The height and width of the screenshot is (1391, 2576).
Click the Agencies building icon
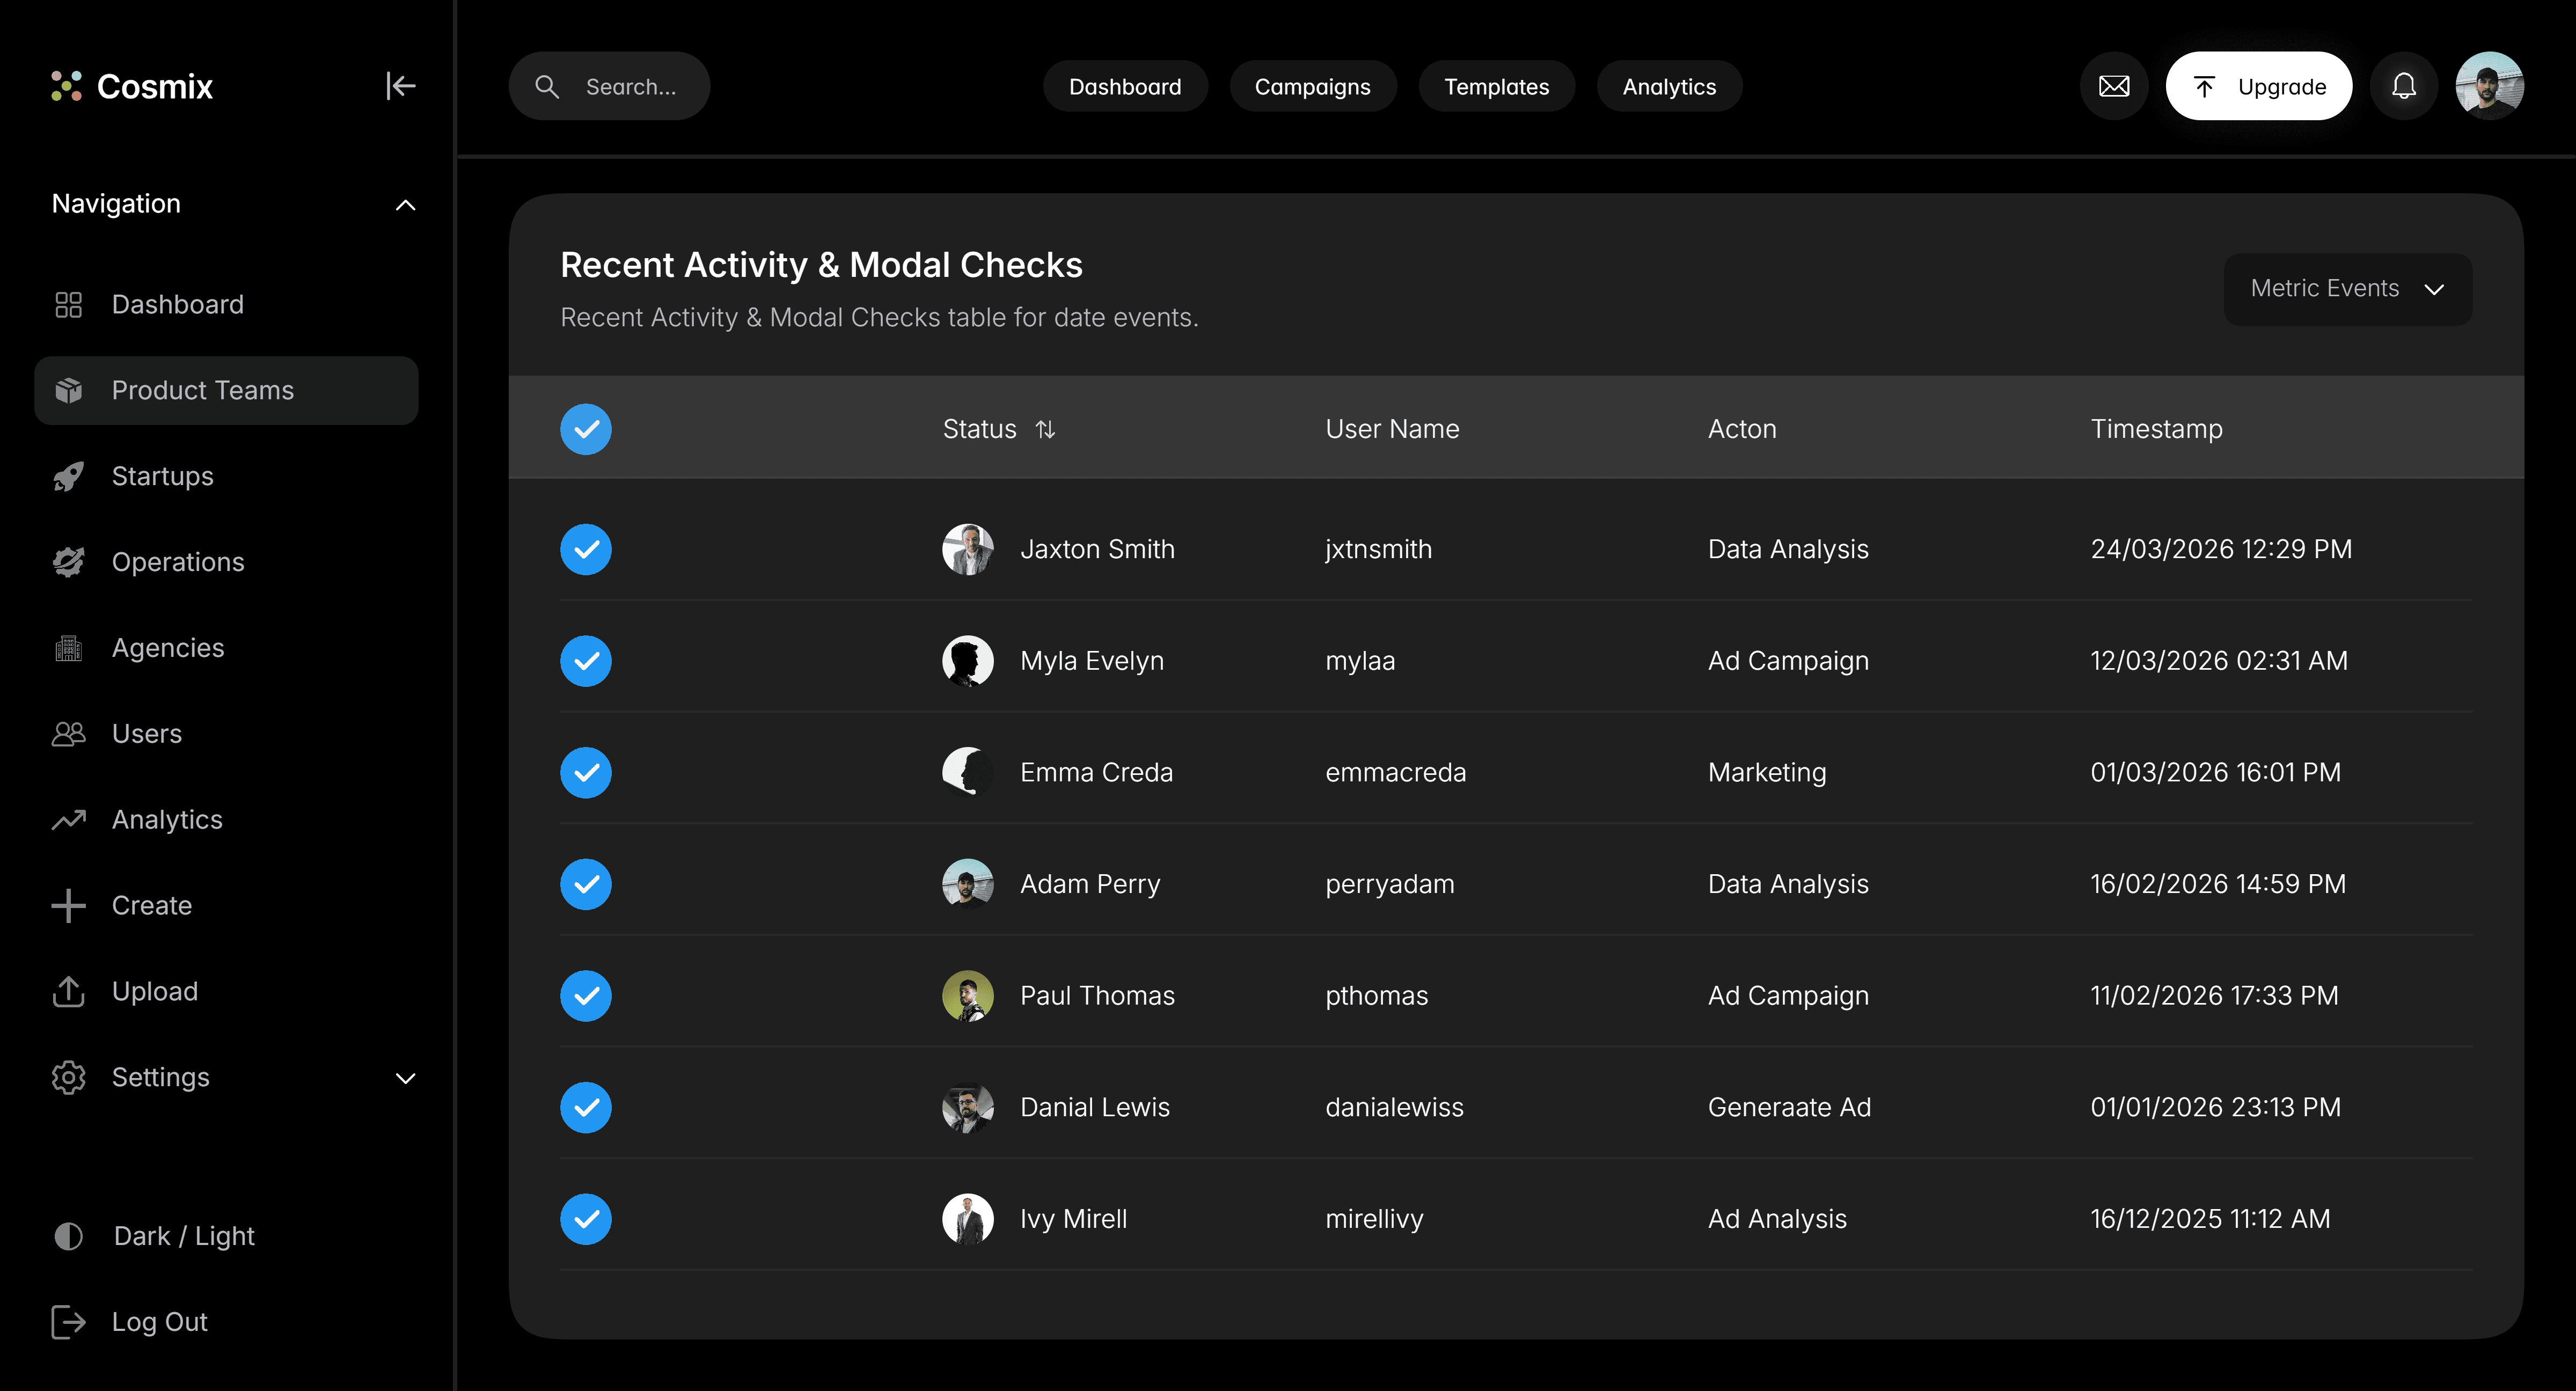point(68,648)
